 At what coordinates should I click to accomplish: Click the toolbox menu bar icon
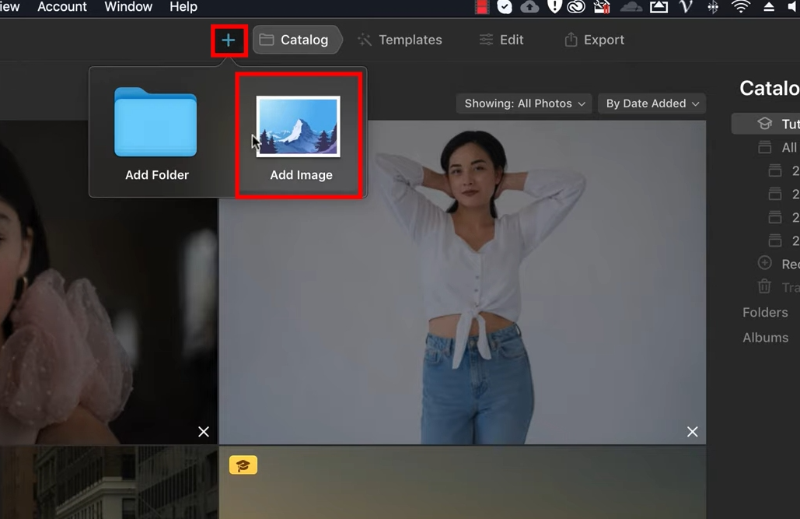[x=602, y=7]
